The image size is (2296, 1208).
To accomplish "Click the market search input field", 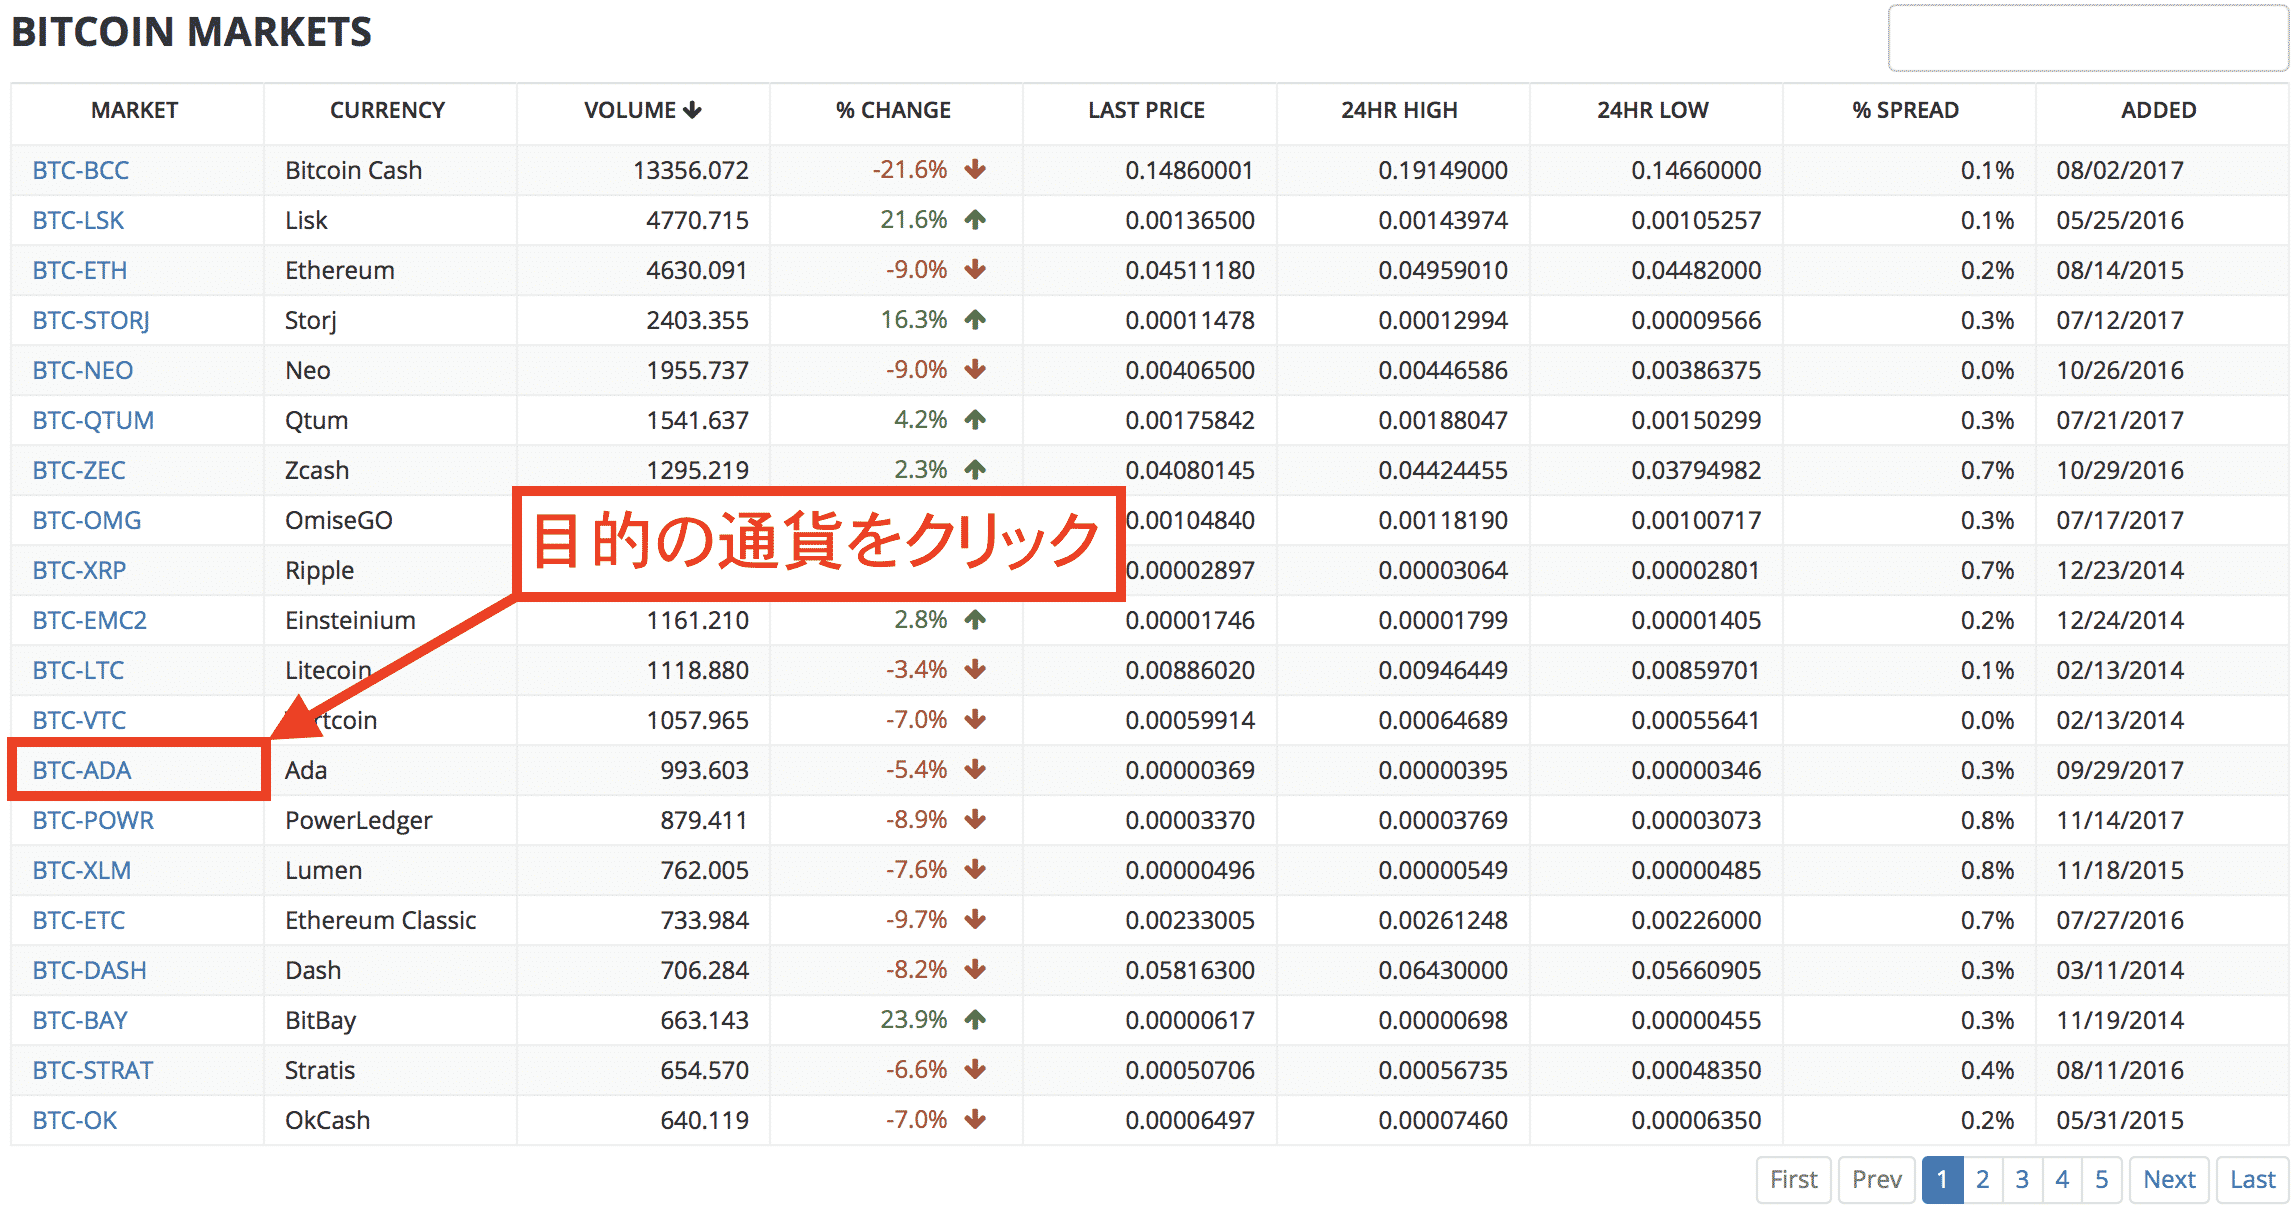I will tap(2088, 38).
